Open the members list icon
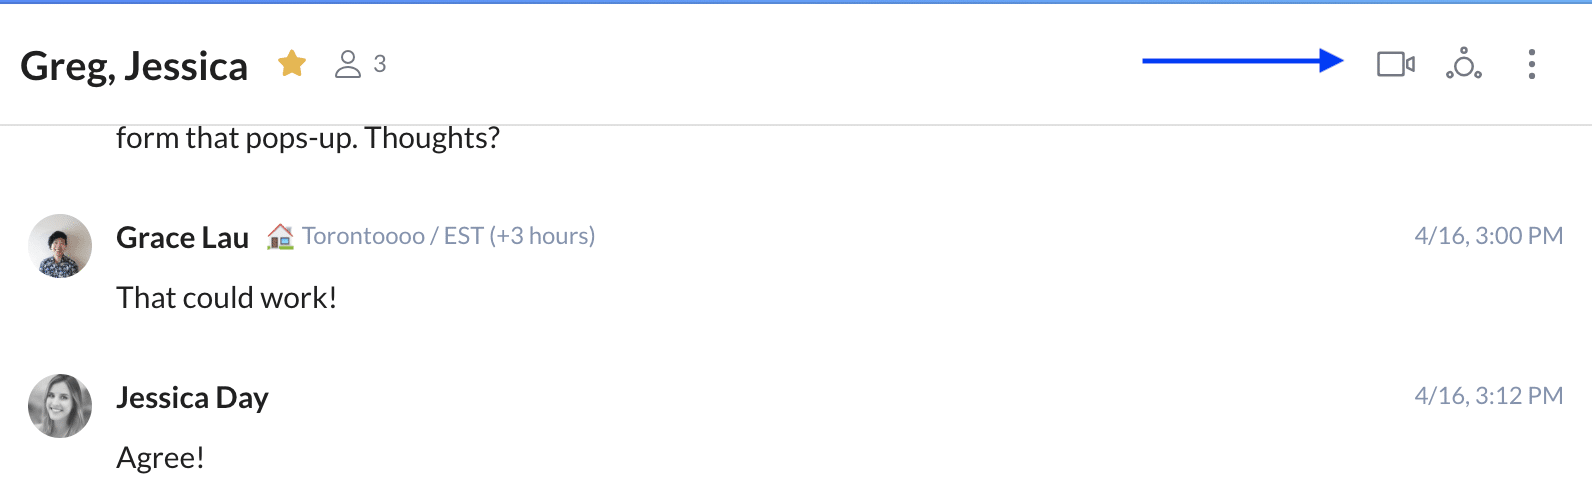 coord(347,64)
